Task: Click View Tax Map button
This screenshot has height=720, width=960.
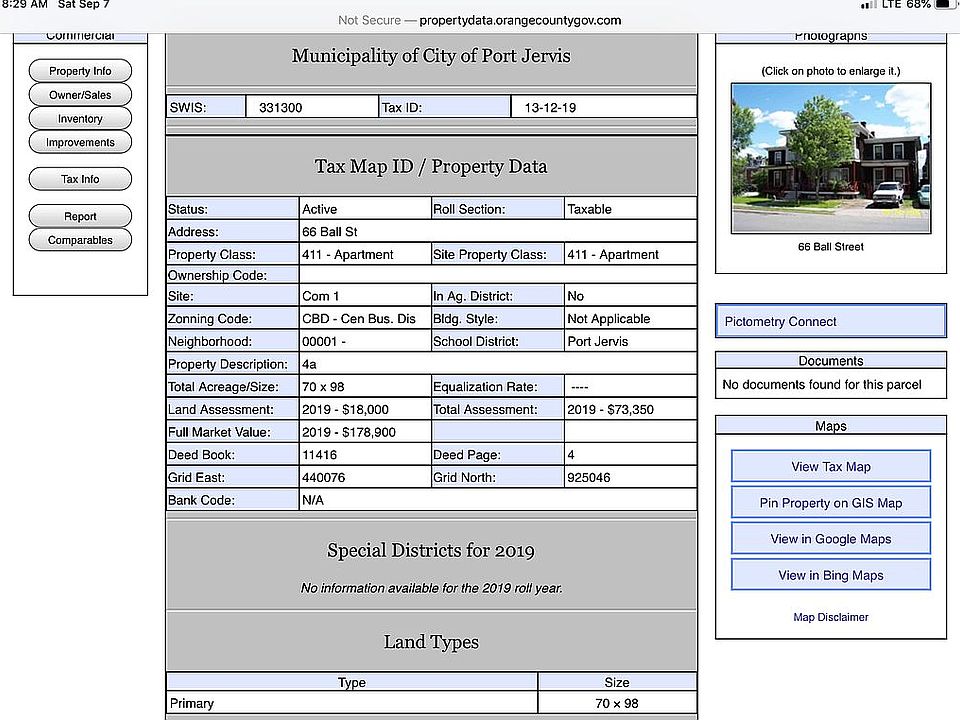Action: coord(831,467)
